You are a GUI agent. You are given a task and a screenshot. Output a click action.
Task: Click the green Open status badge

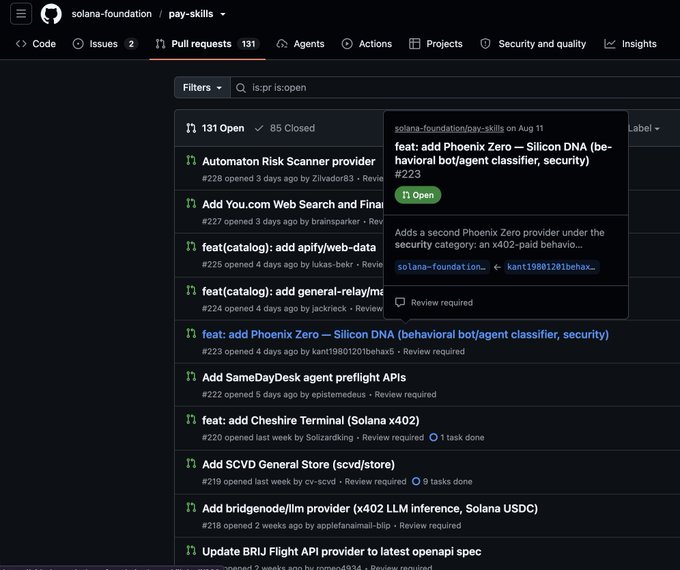pos(418,195)
